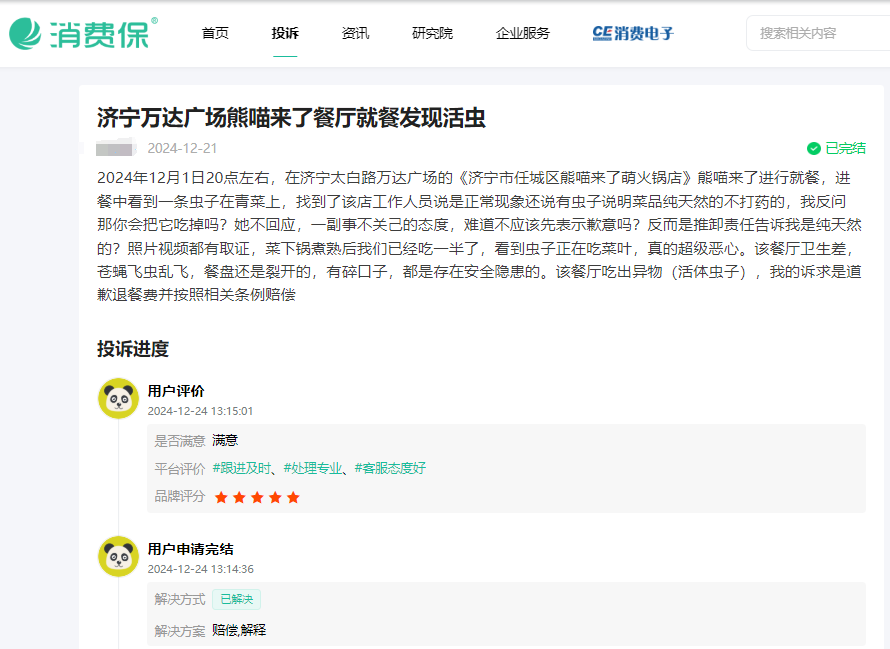The height and width of the screenshot is (649, 890).
Task: Click the green 已完结 checkmark icon
Action: tap(814, 149)
